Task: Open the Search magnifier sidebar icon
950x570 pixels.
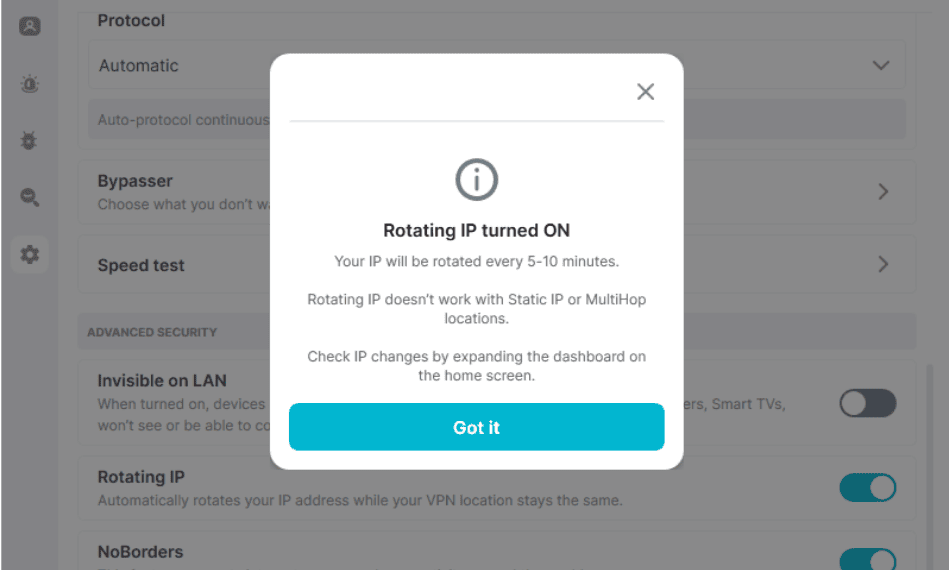Action: [30, 197]
